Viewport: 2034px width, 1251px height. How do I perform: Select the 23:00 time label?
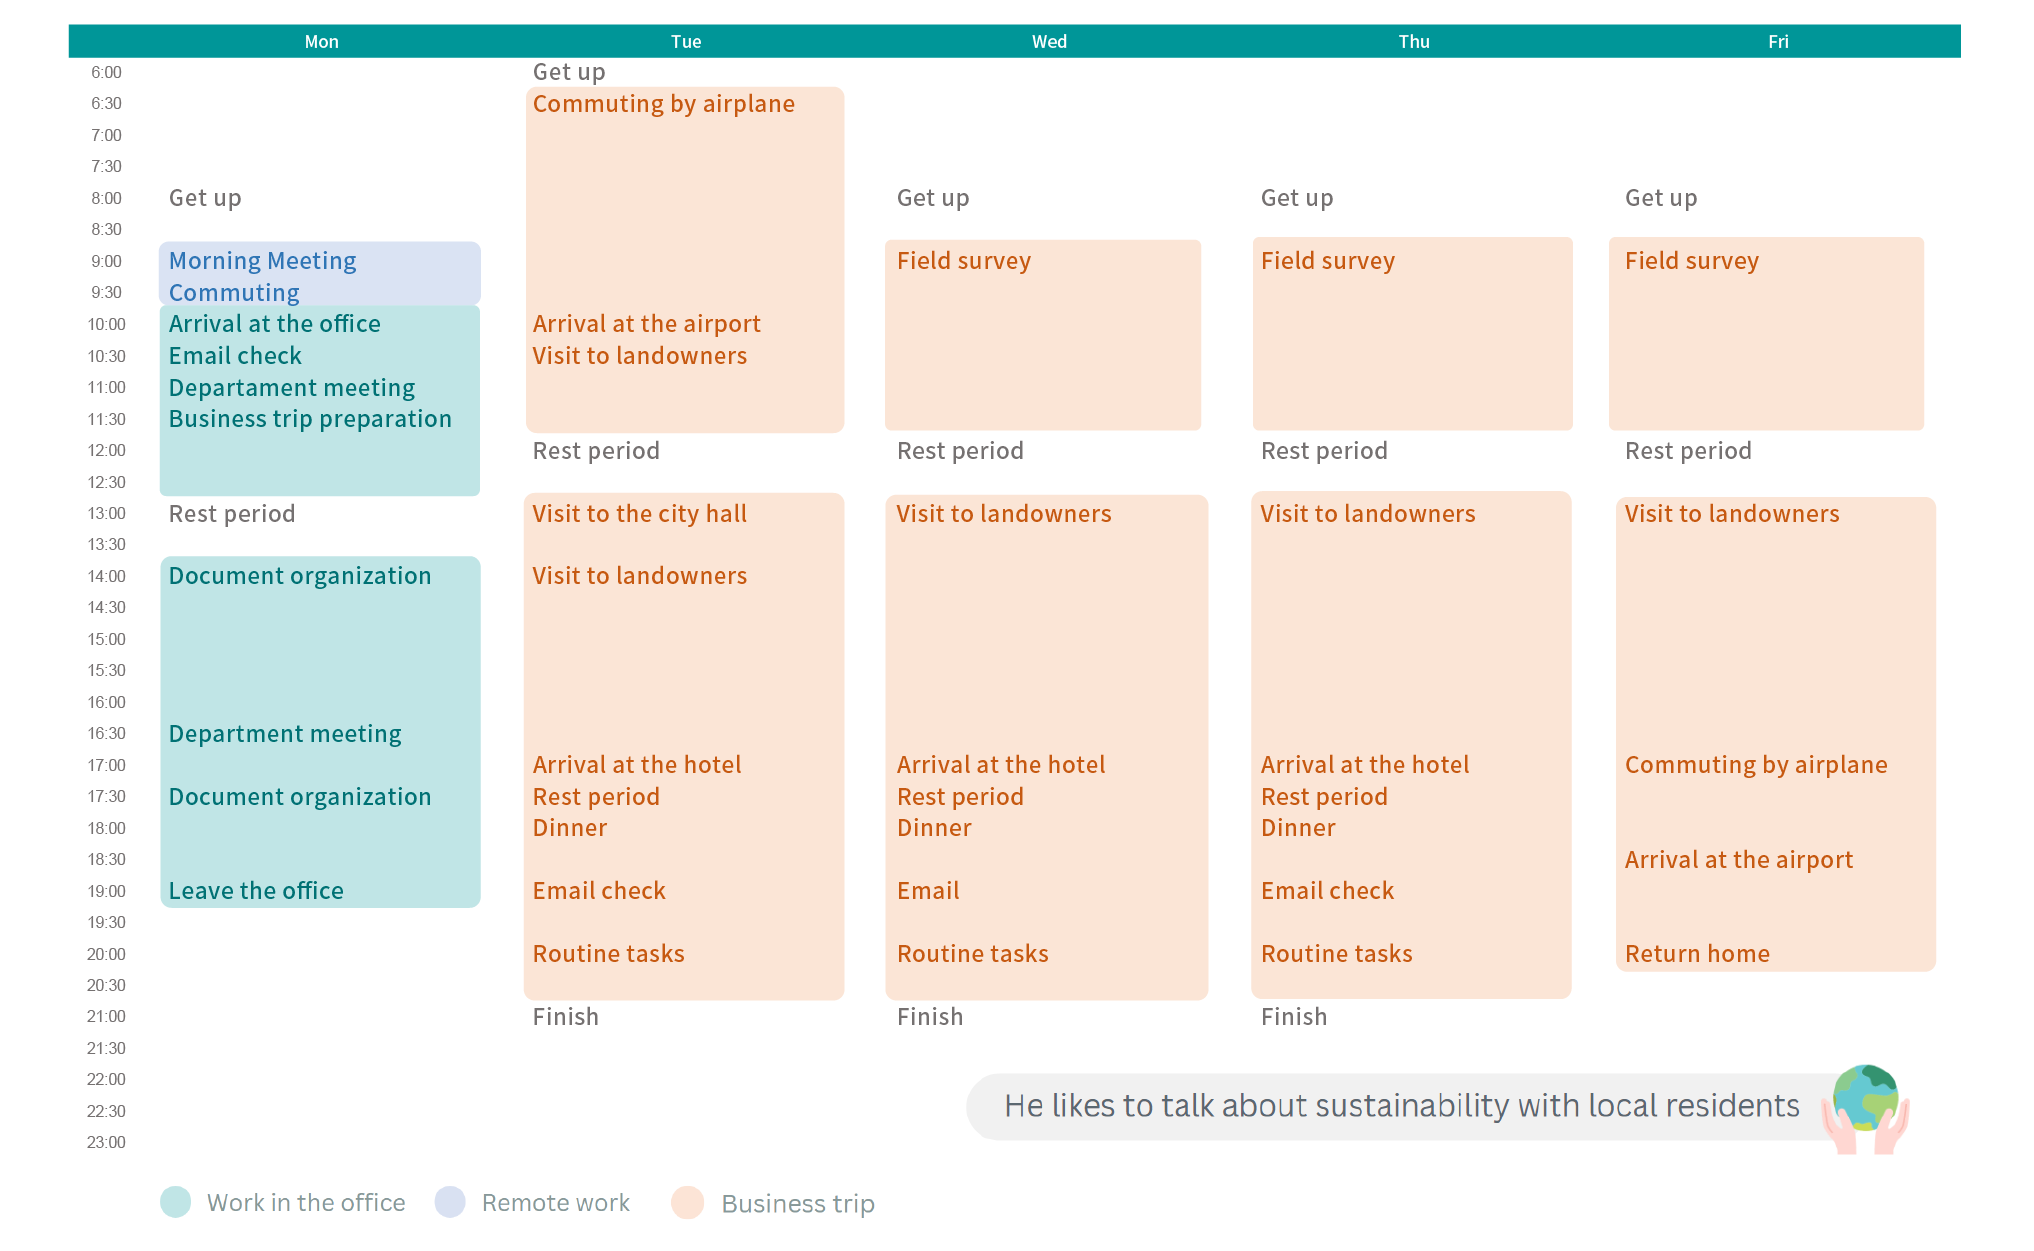click(x=106, y=1143)
